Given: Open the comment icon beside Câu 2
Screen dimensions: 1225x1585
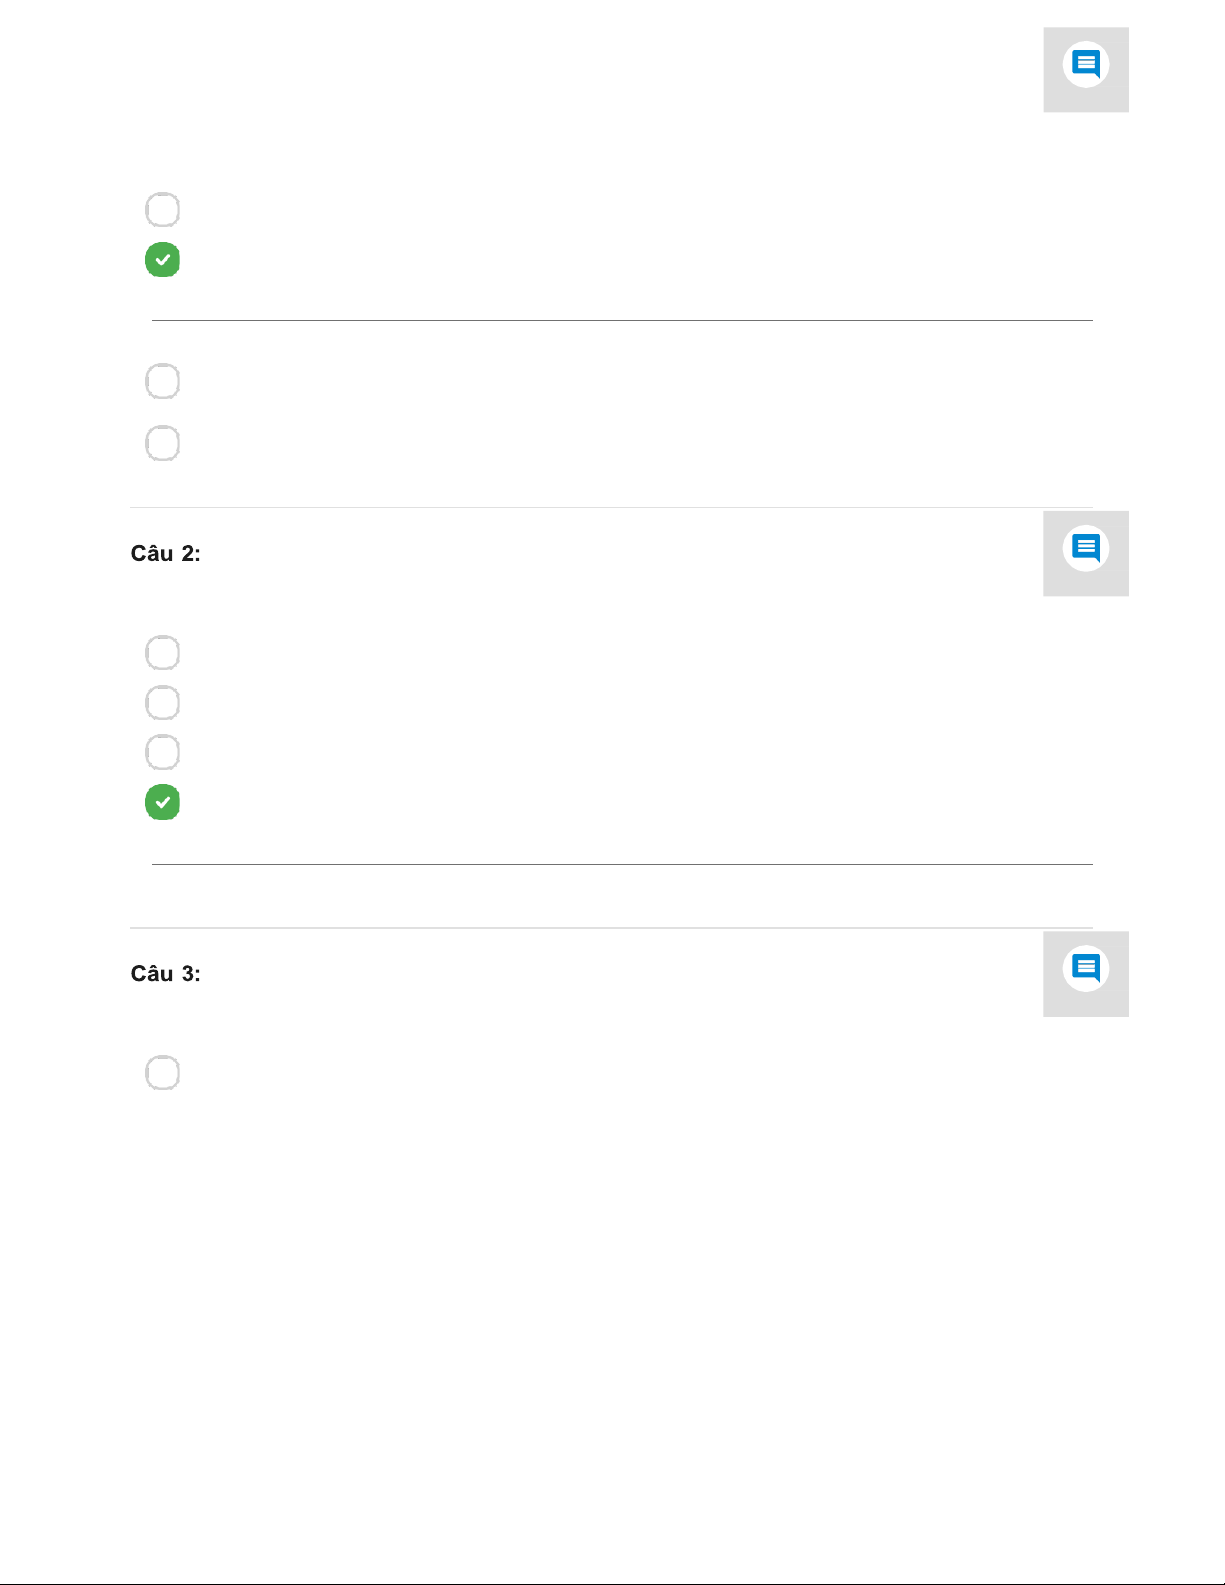Looking at the screenshot, I should point(1085,552).
